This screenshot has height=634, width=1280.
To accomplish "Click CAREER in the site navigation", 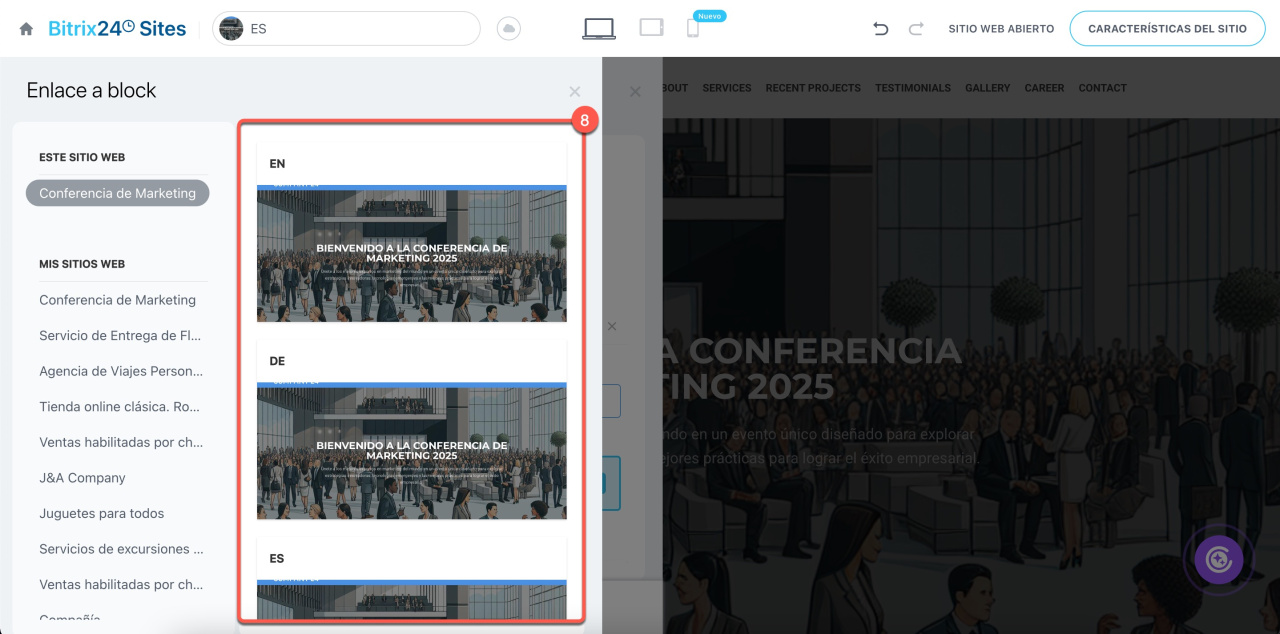I will [1044, 88].
